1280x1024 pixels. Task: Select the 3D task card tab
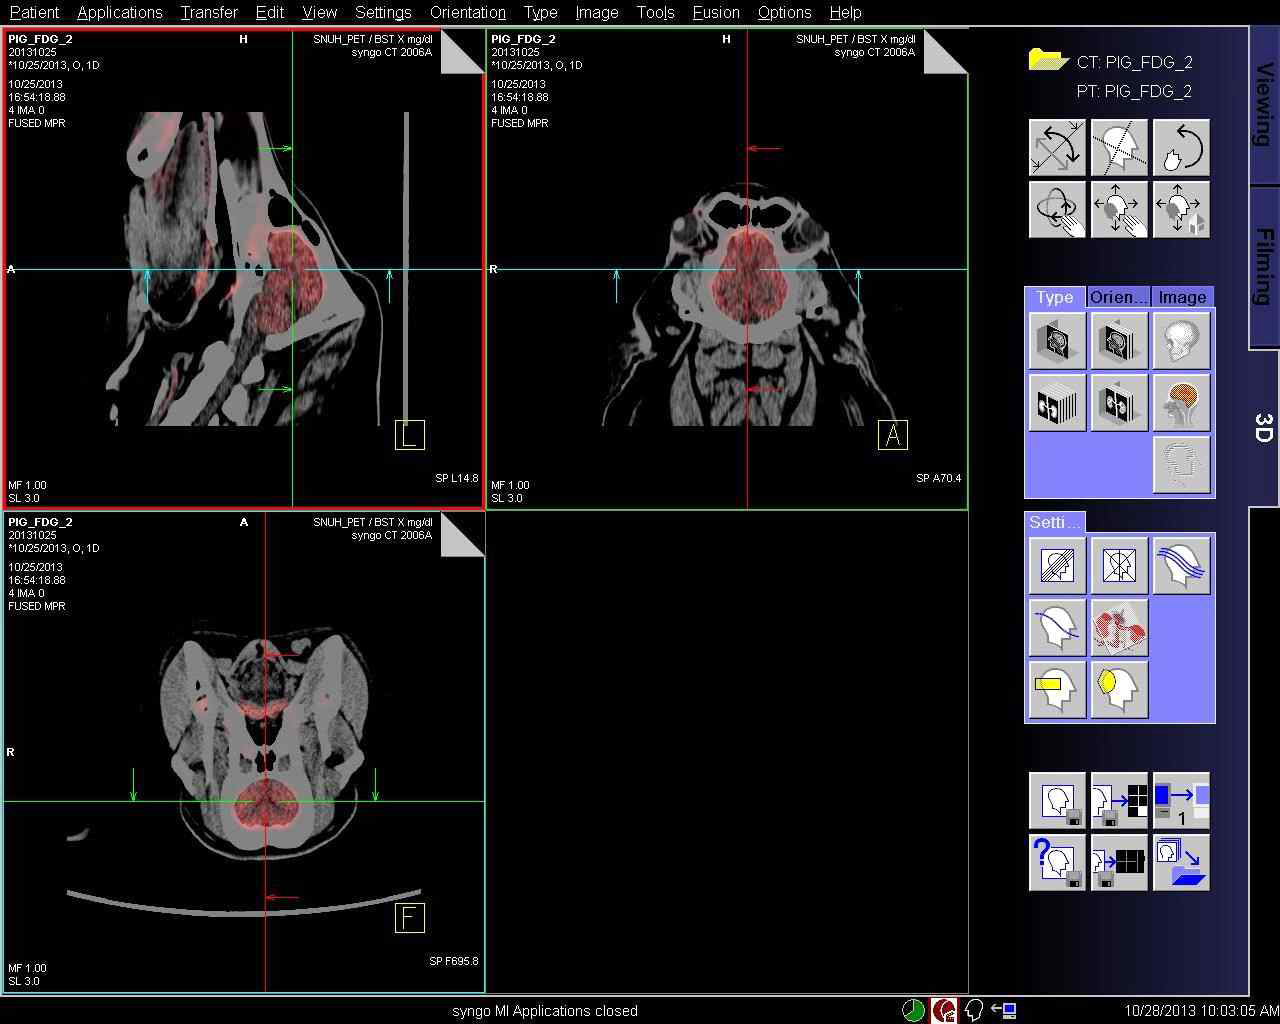click(x=1264, y=428)
